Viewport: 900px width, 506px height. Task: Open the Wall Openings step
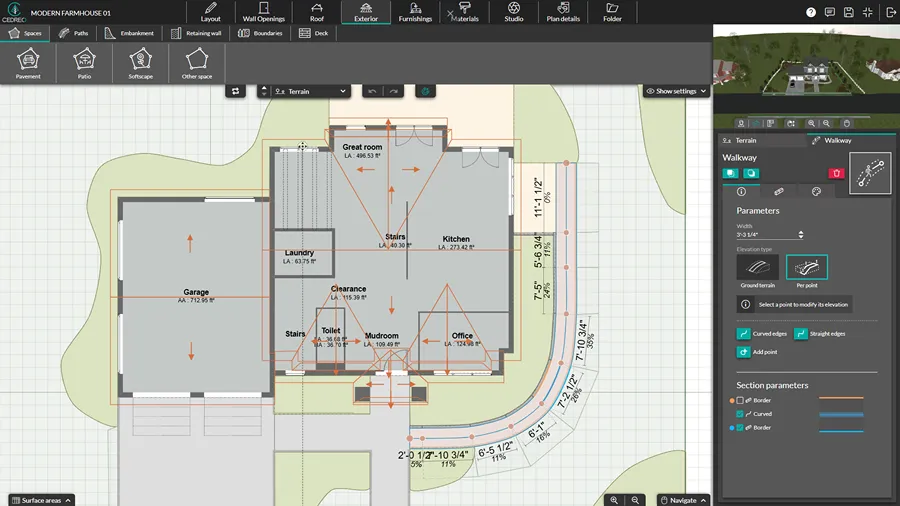pyautogui.click(x=263, y=12)
